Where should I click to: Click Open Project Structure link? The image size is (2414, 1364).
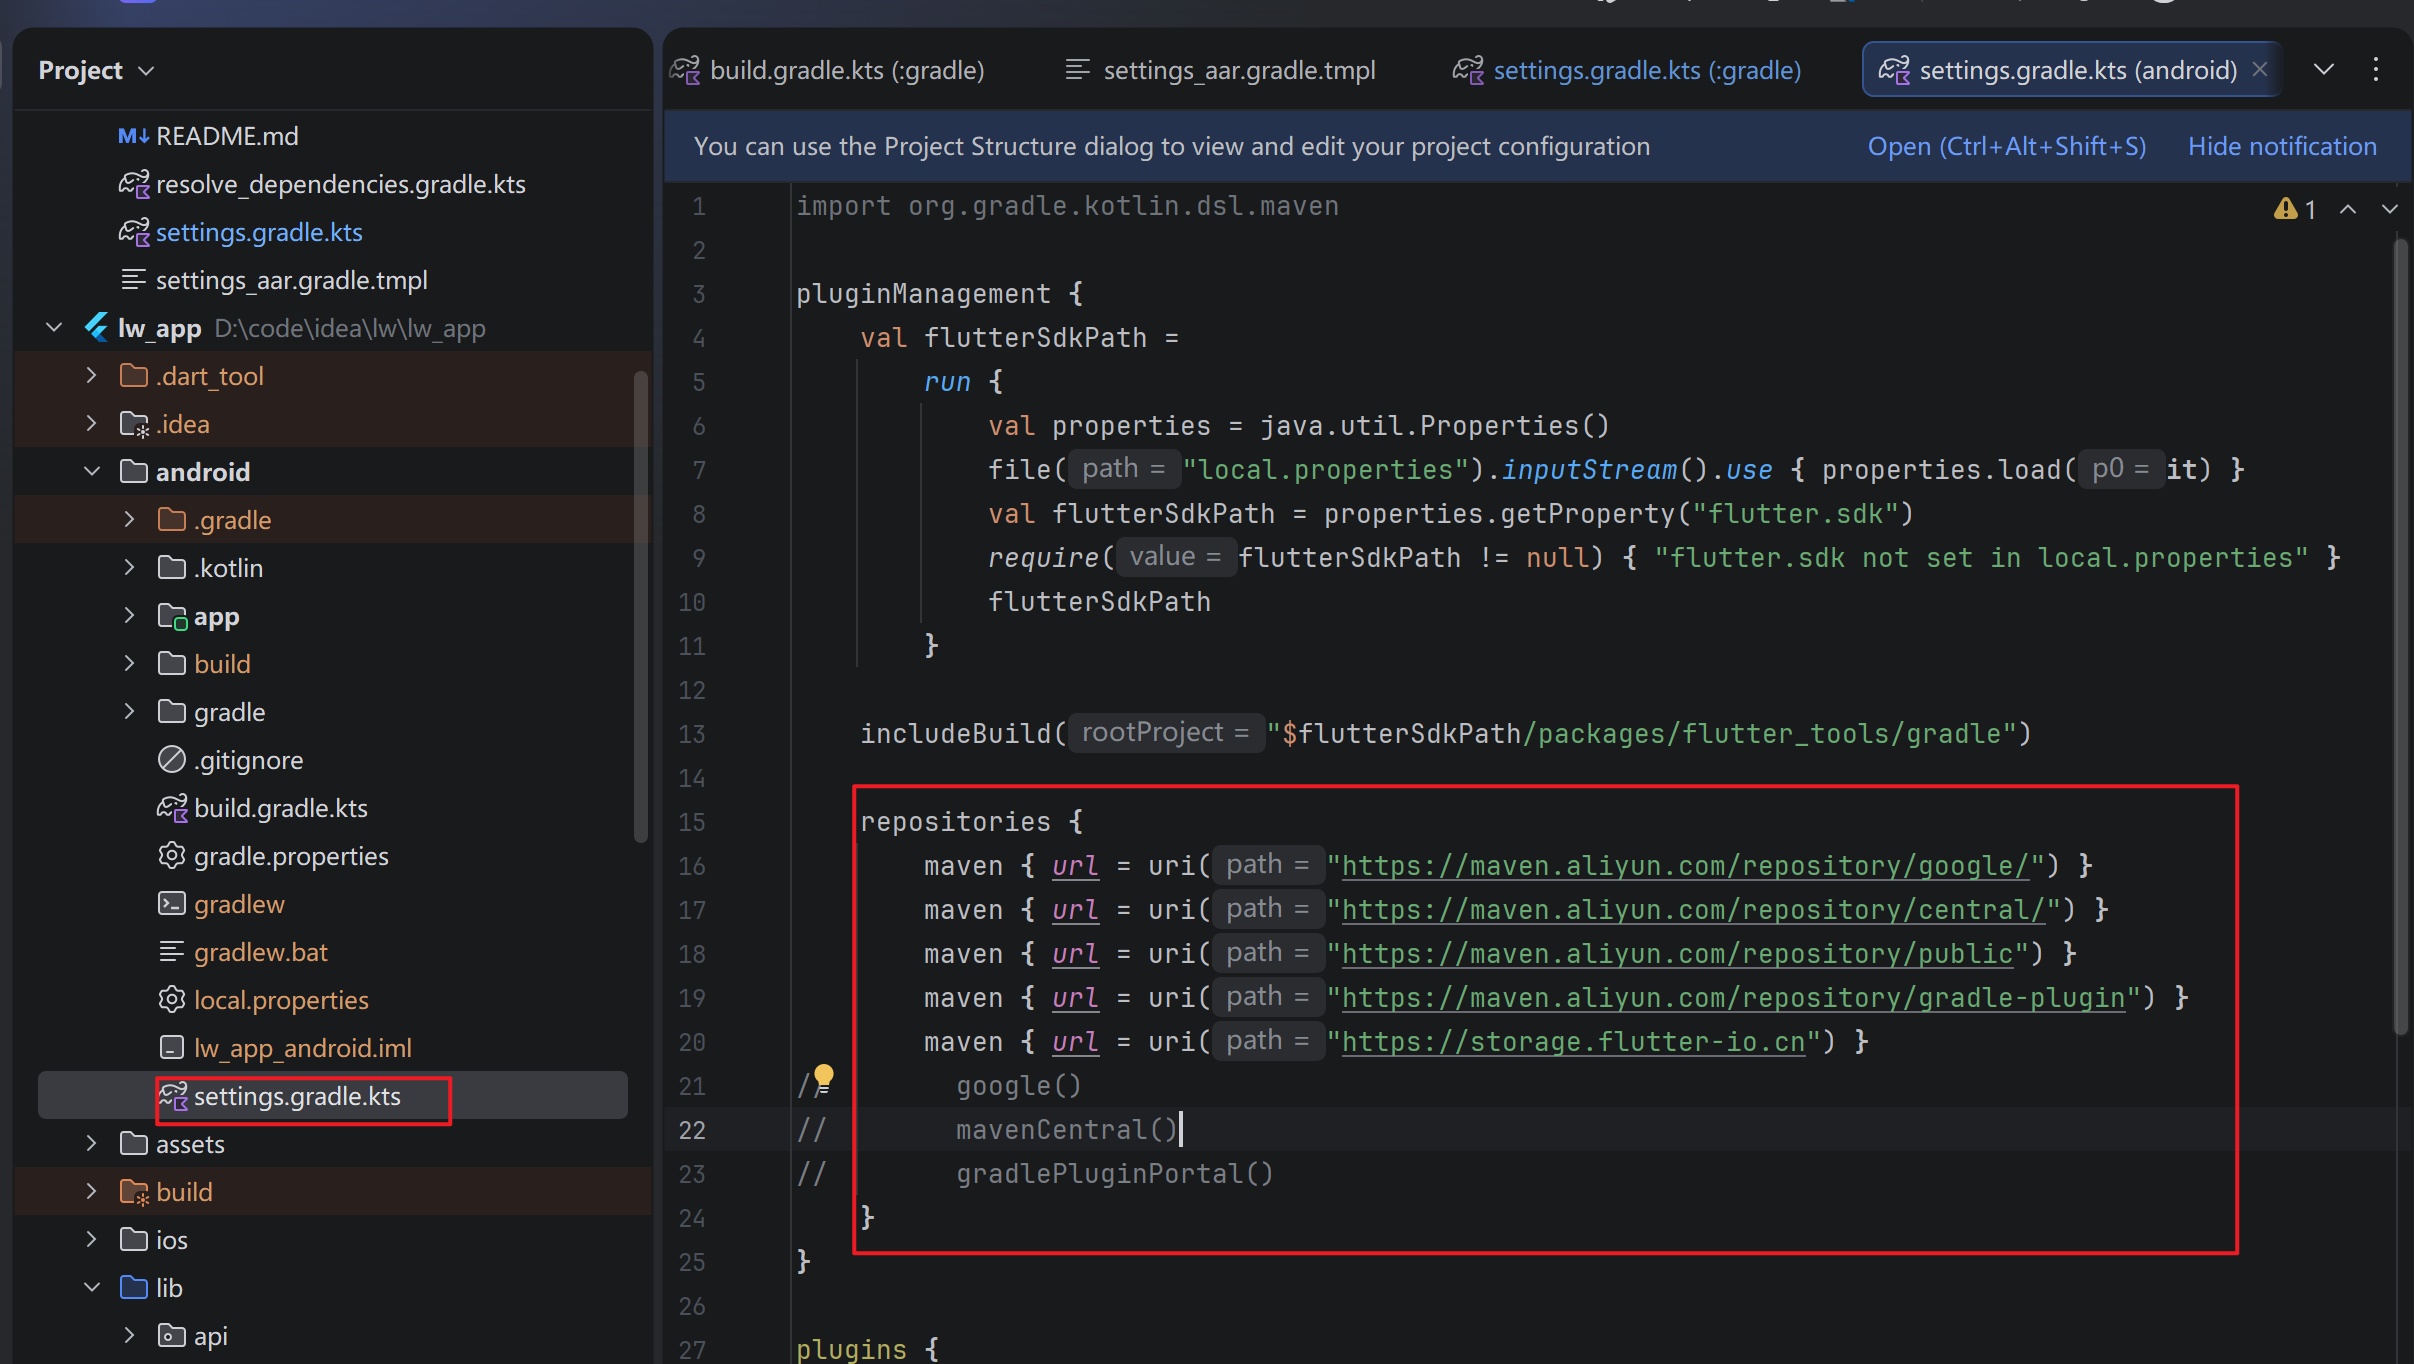(x=2006, y=146)
